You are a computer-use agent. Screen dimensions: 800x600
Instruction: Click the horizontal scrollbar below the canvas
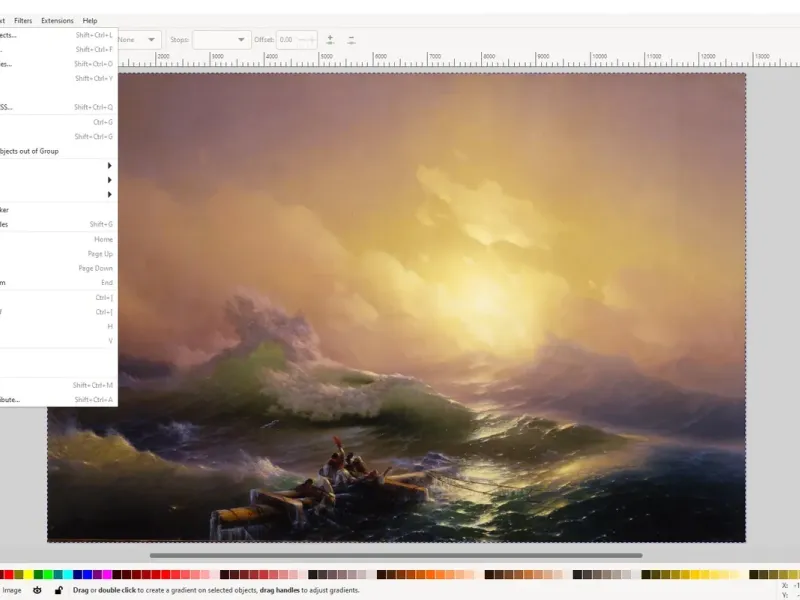[x=396, y=556]
